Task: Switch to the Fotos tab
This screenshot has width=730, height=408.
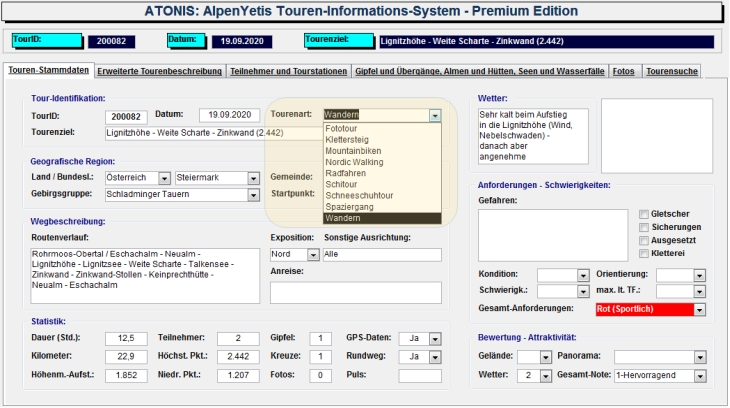Action: (623, 71)
